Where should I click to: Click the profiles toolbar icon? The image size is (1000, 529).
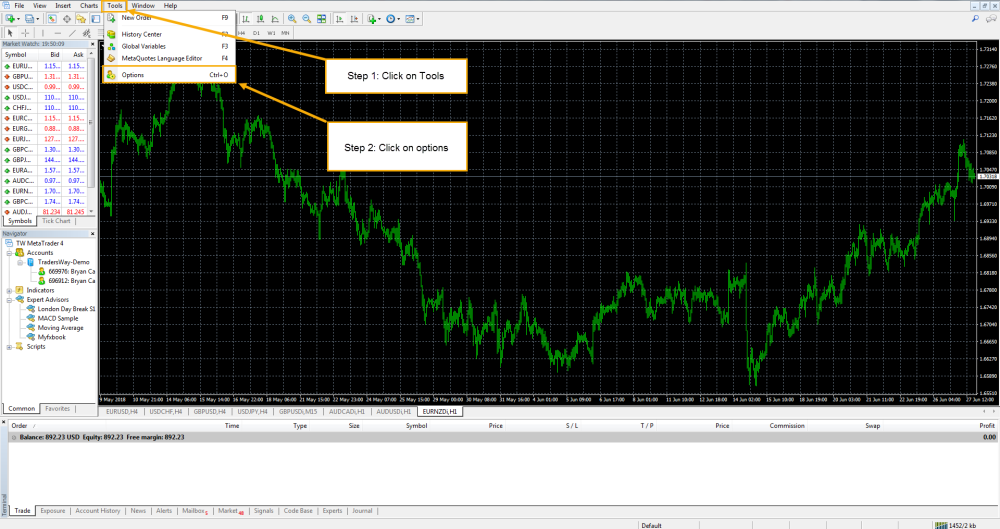29,19
